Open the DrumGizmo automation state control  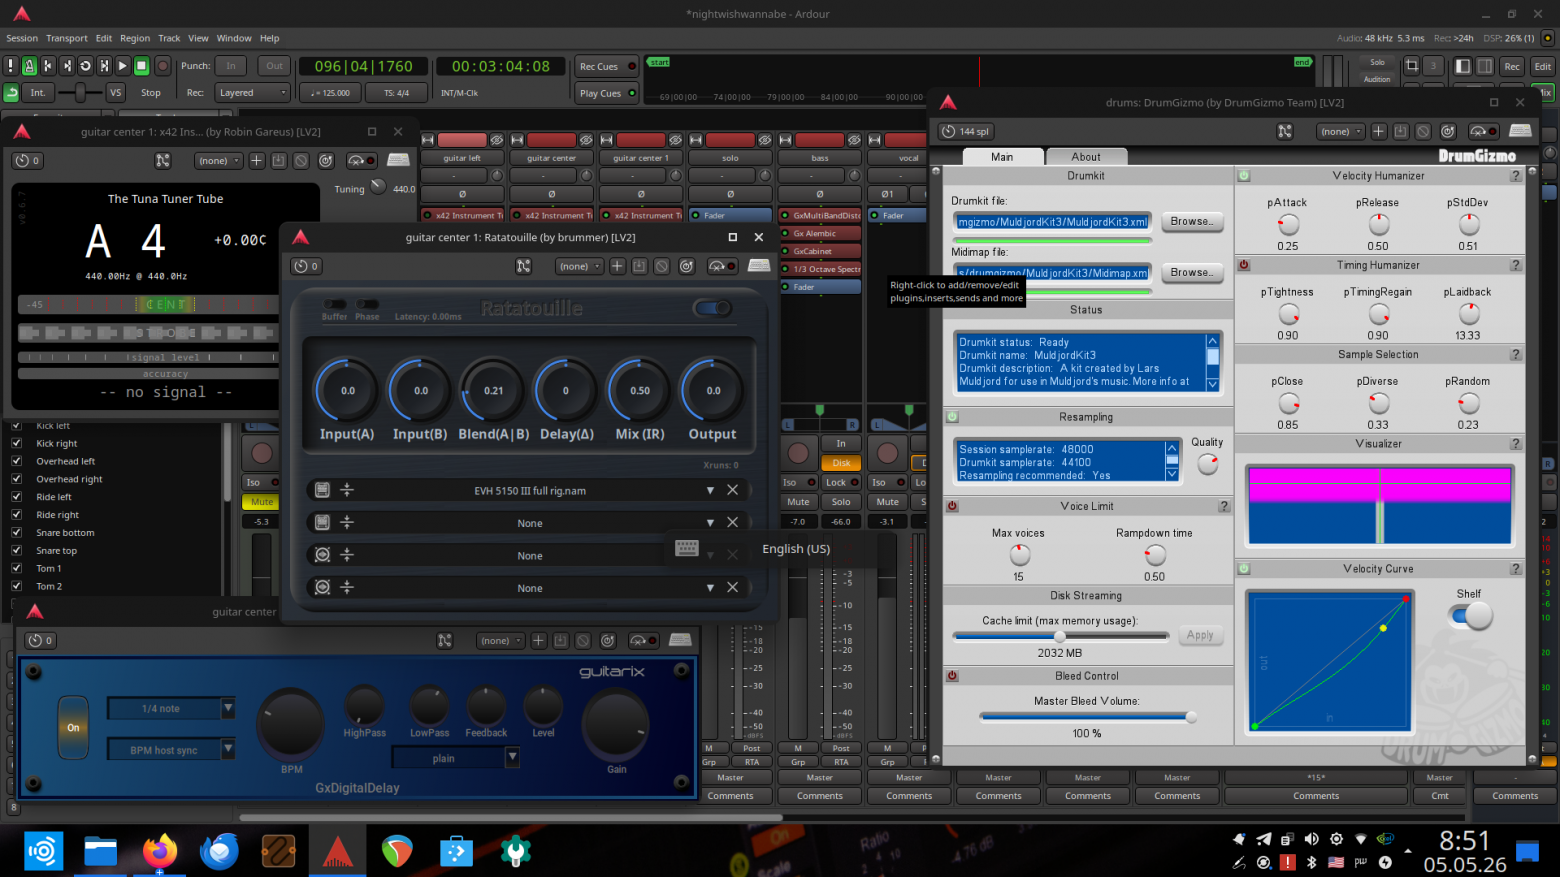click(x=1482, y=131)
